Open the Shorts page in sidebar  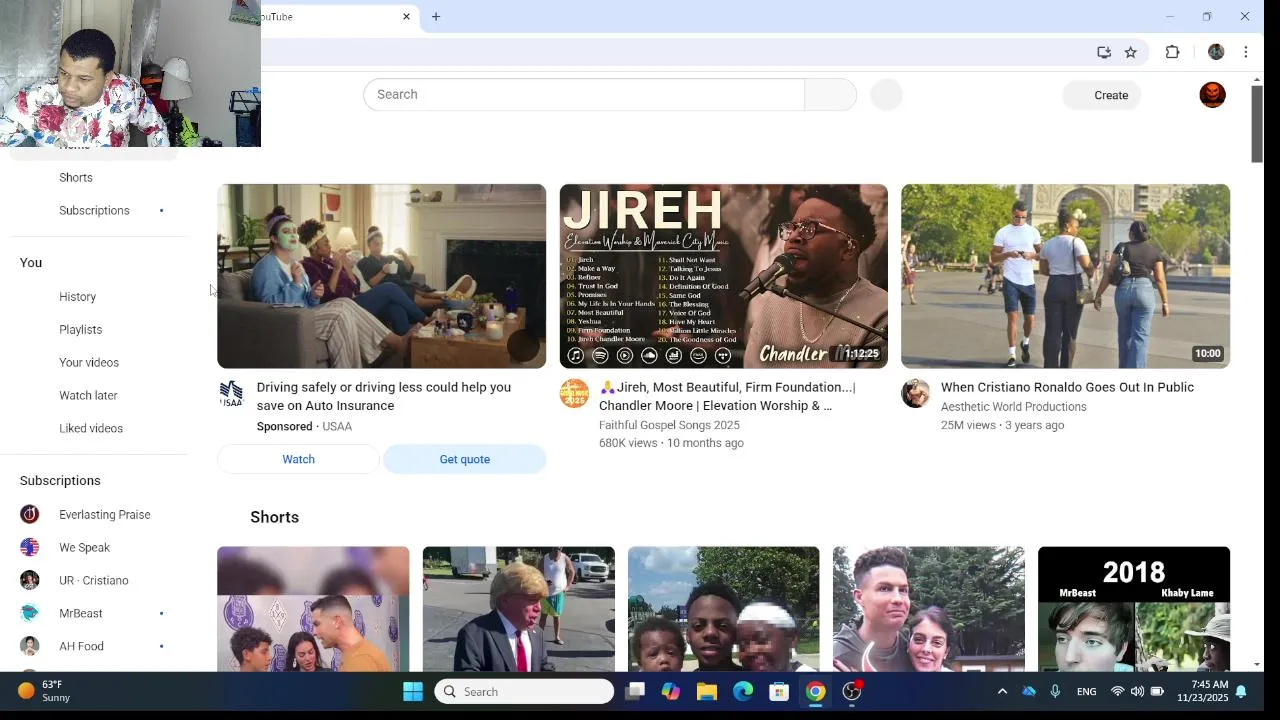tap(76, 177)
